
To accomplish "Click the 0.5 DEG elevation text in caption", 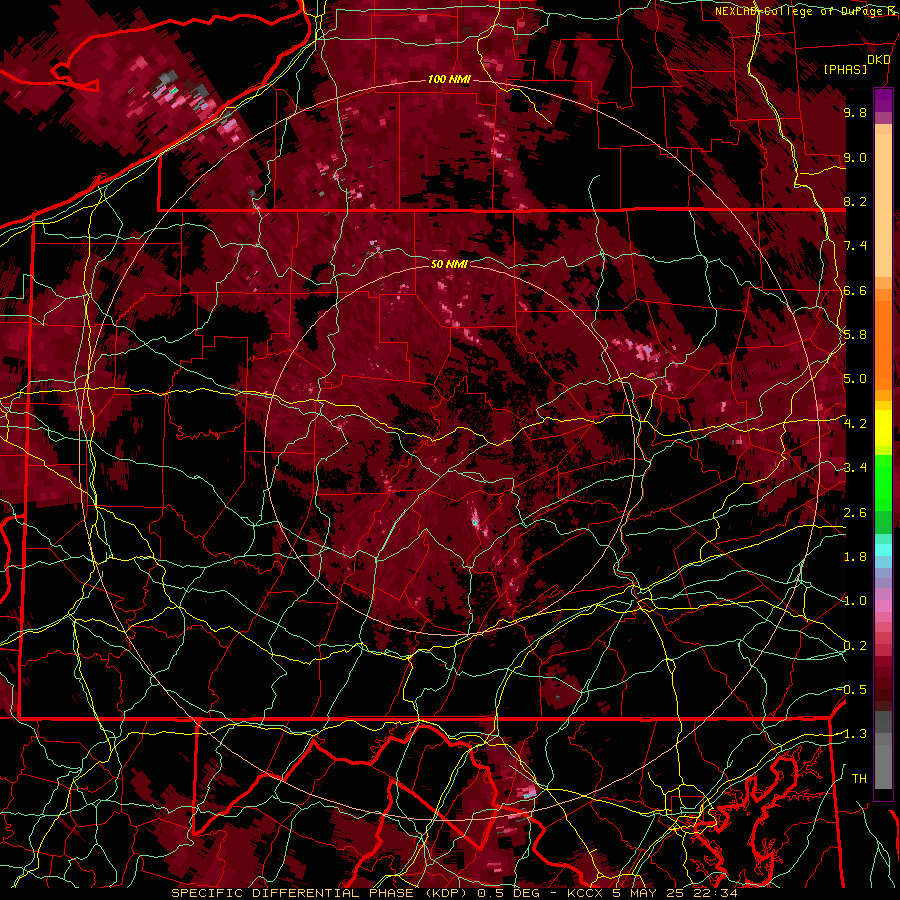I will [x=510, y=893].
